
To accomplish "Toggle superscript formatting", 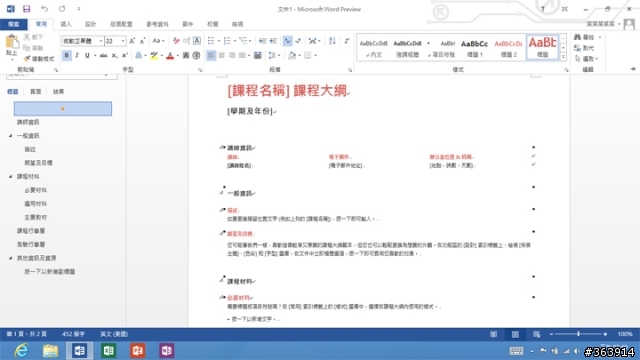I will (x=125, y=56).
